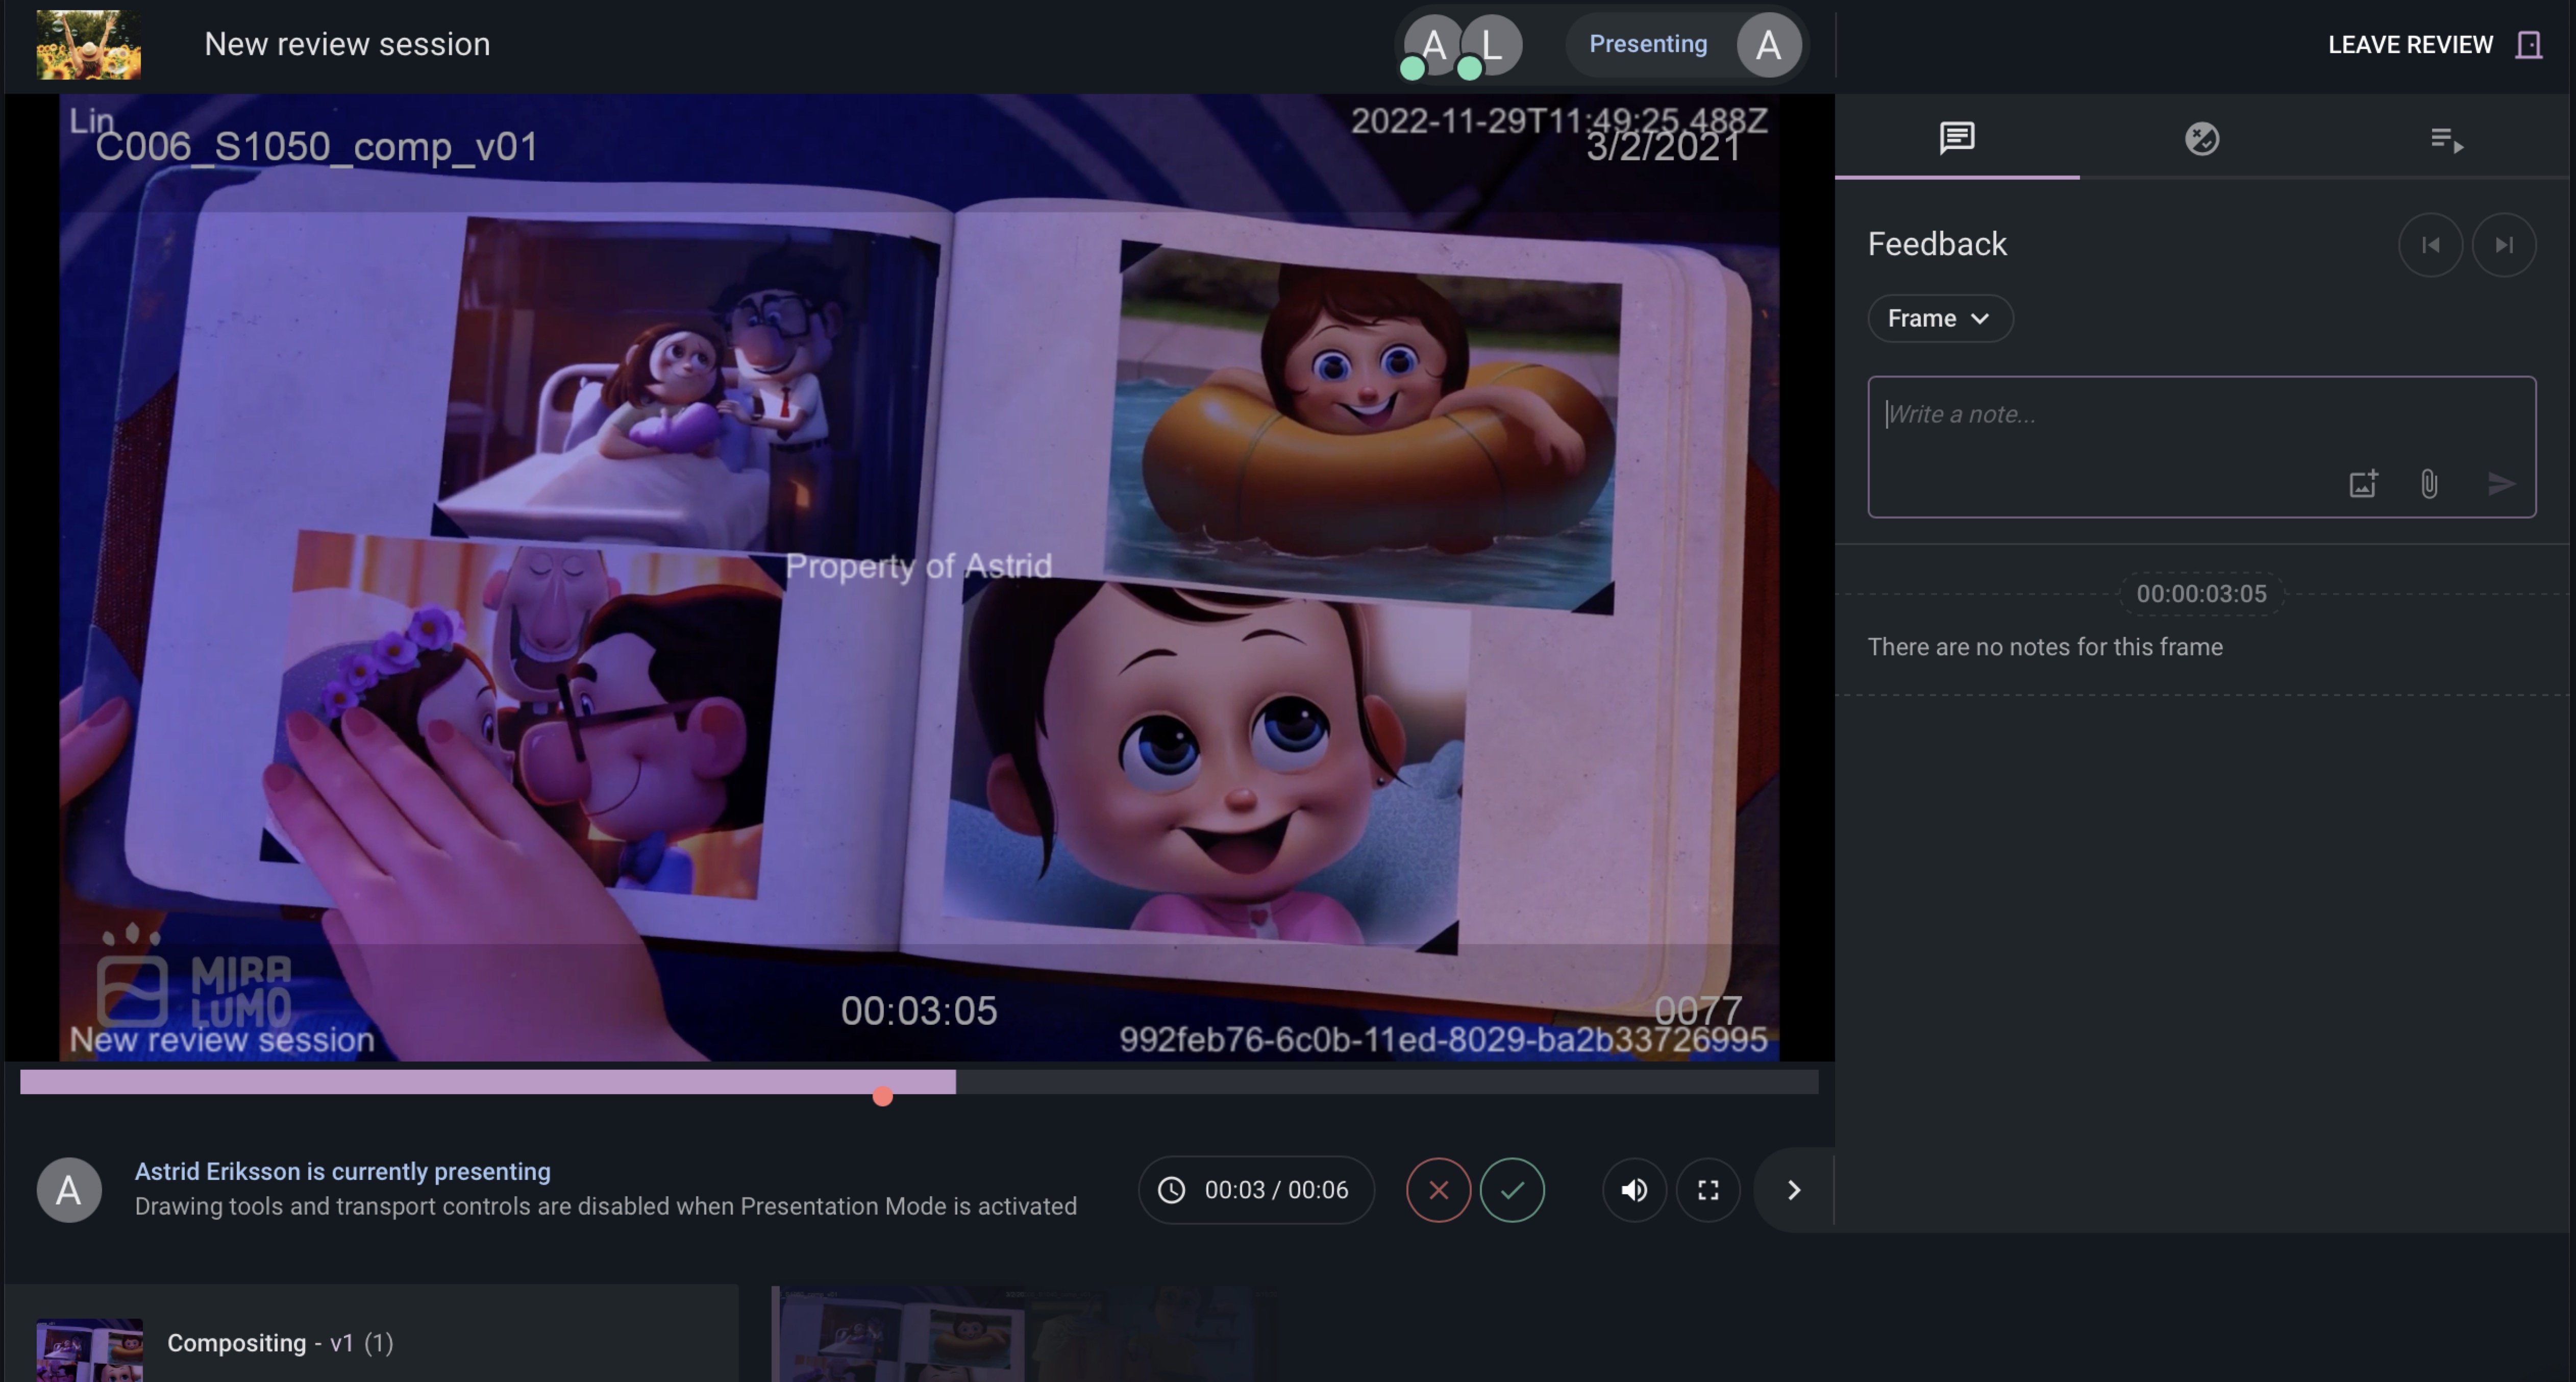
Task: Toggle Presenting mode pill
Action: tap(1686, 45)
